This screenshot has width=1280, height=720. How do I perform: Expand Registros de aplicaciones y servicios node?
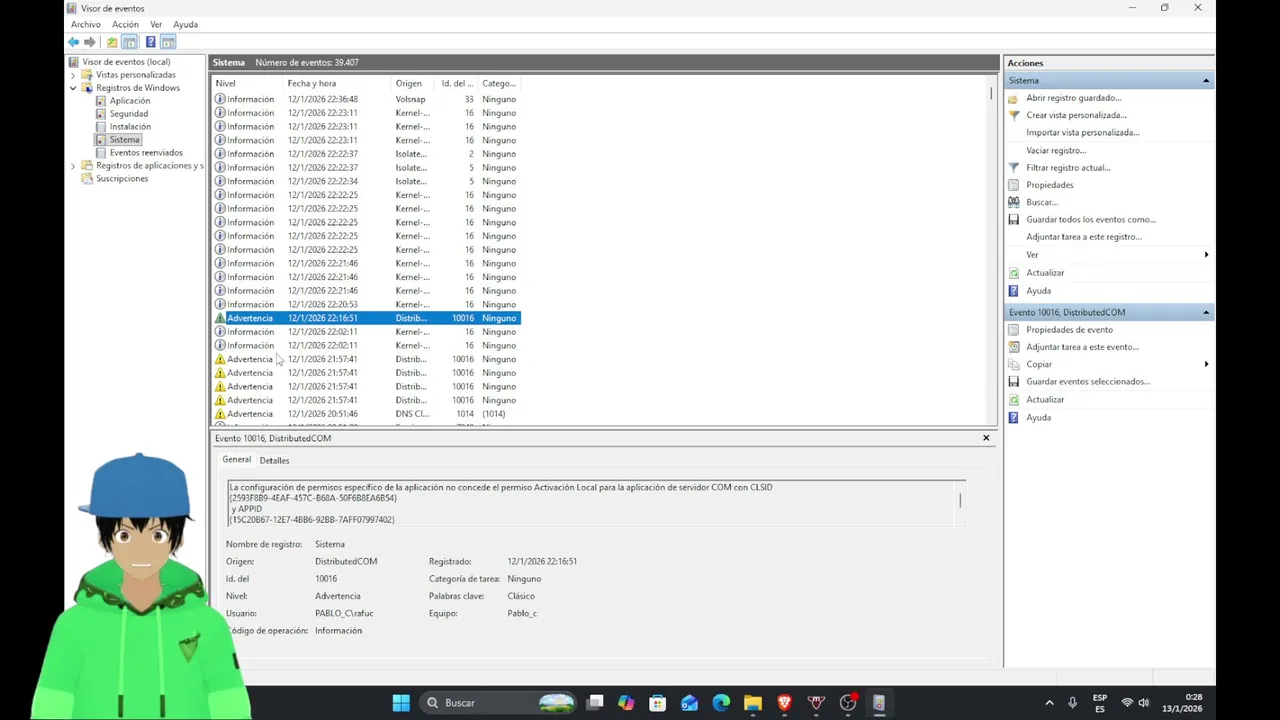(73, 166)
